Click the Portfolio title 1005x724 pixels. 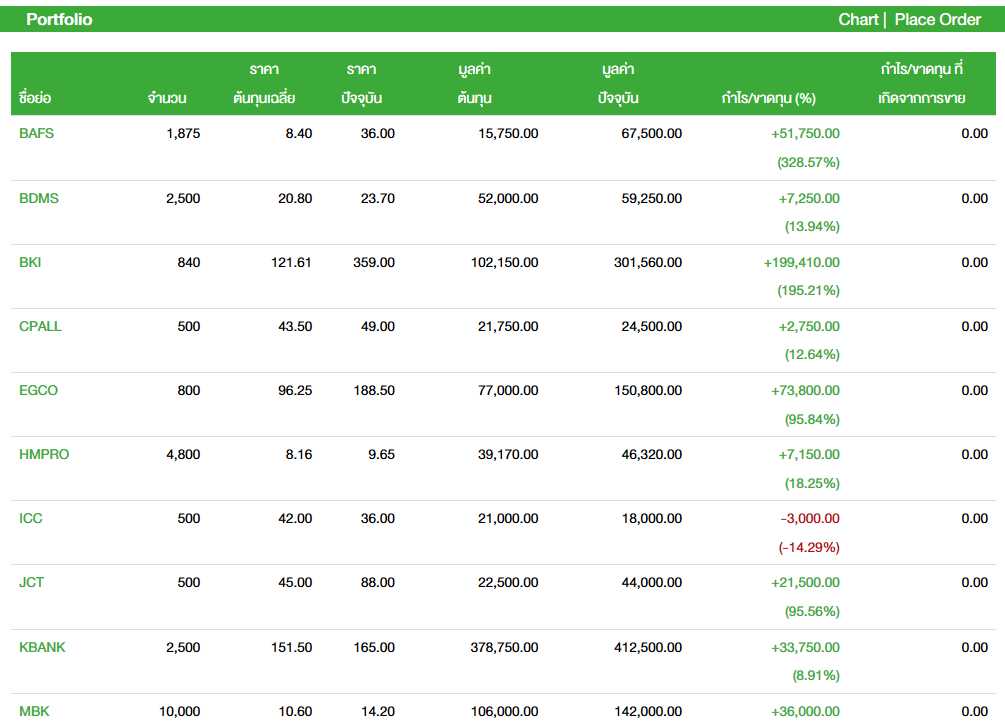tap(59, 19)
